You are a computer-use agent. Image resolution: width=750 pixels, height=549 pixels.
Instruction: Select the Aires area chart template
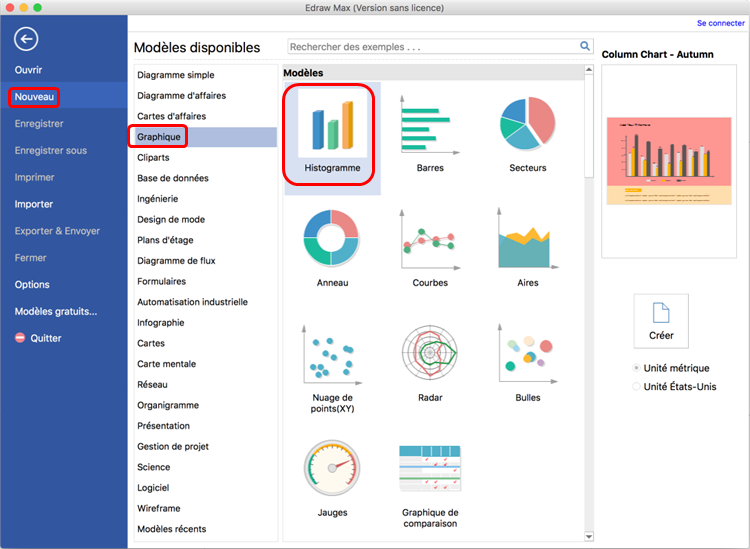(528, 248)
